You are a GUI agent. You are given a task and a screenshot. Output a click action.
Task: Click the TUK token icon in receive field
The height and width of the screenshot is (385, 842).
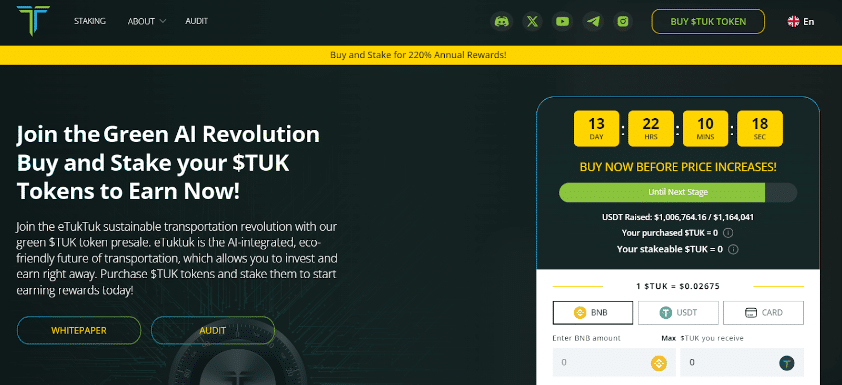pos(787,364)
